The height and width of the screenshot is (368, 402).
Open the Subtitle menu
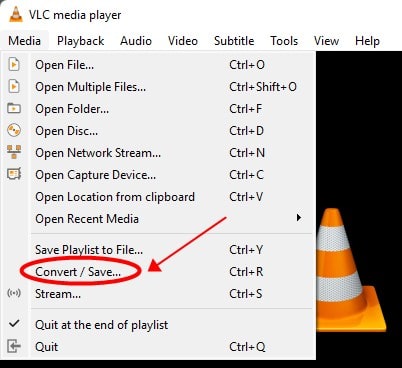click(234, 41)
